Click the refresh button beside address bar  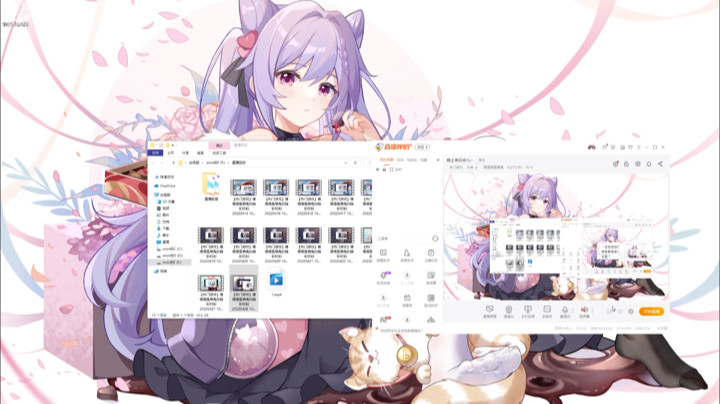(355, 163)
